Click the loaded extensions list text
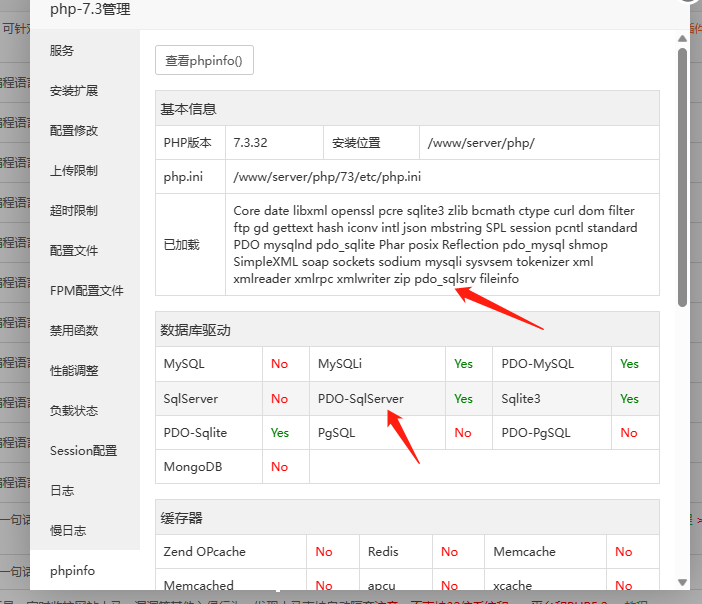This screenshot has width=702, height=604. point(435,244)
